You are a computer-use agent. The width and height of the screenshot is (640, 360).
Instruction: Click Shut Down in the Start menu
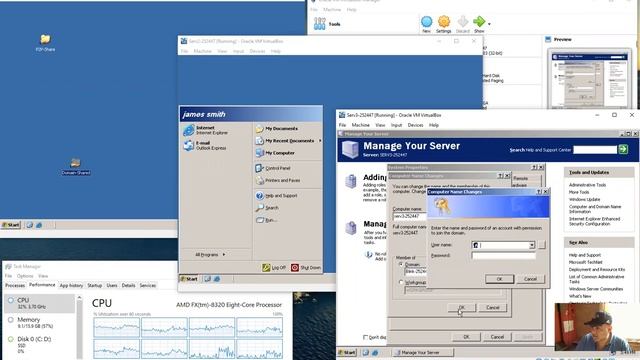(x=306, y=268)
